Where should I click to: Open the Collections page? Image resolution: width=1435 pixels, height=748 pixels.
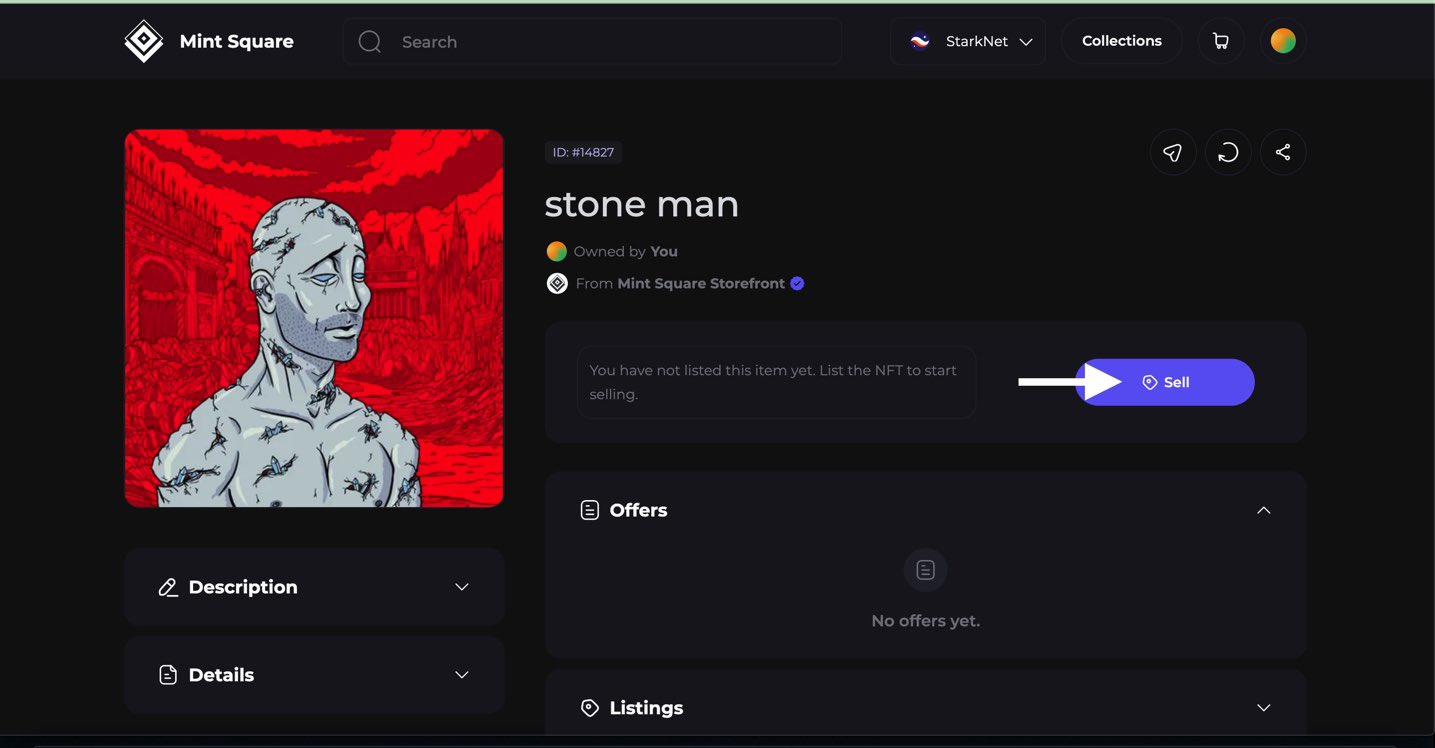tap(1122, 41)
